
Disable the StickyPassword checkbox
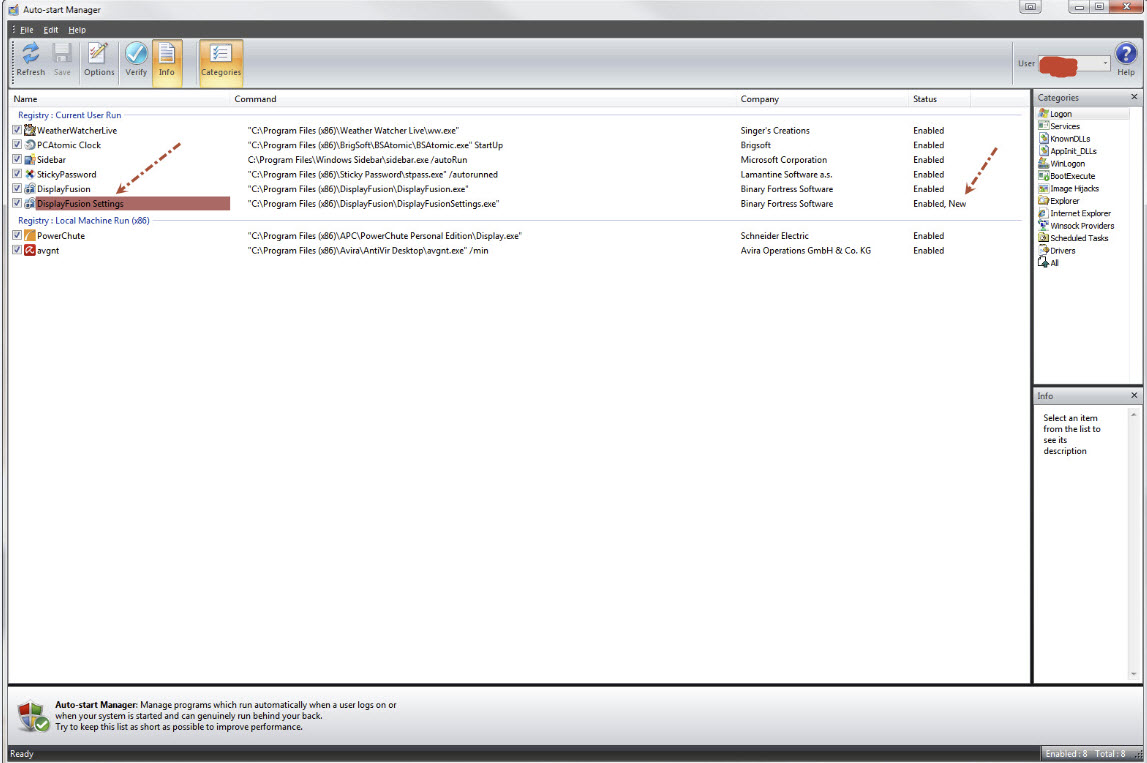pyautogui.click(x=17, y=174)
